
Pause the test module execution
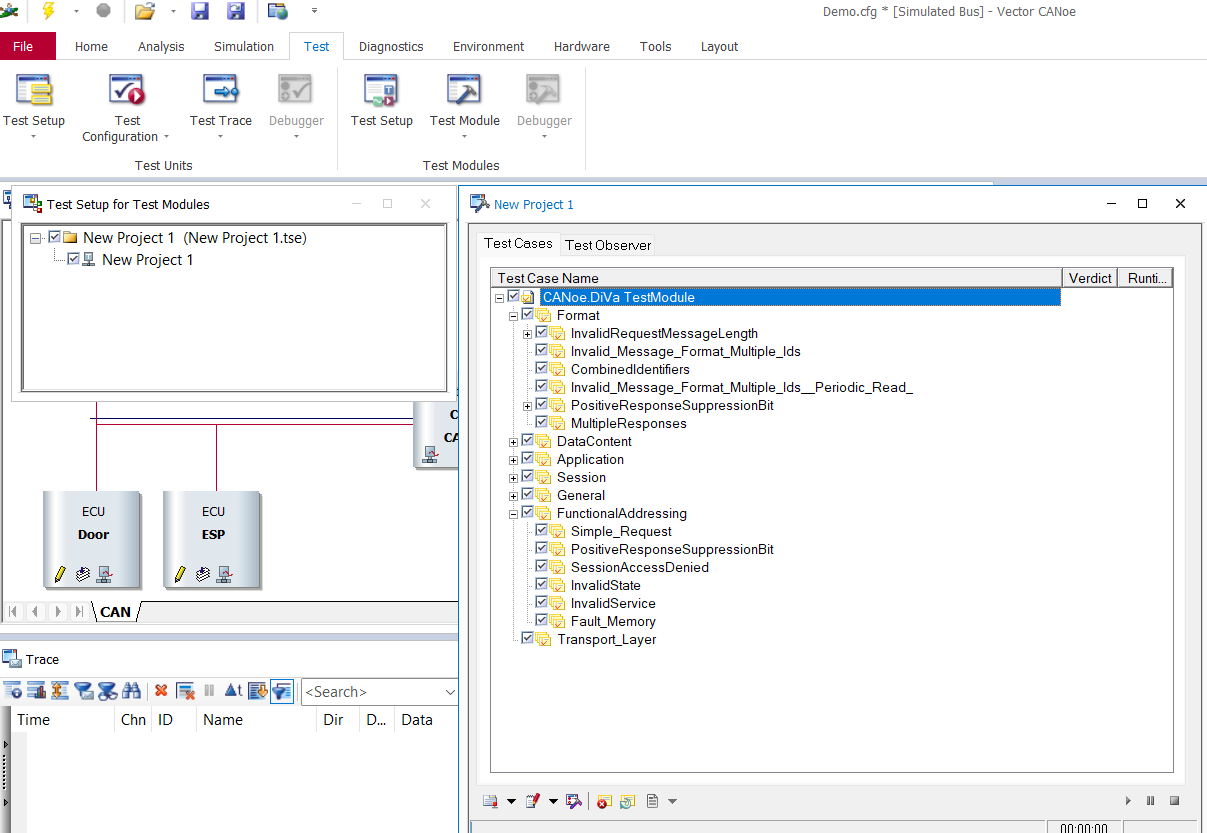click(x=1151, y=801)
